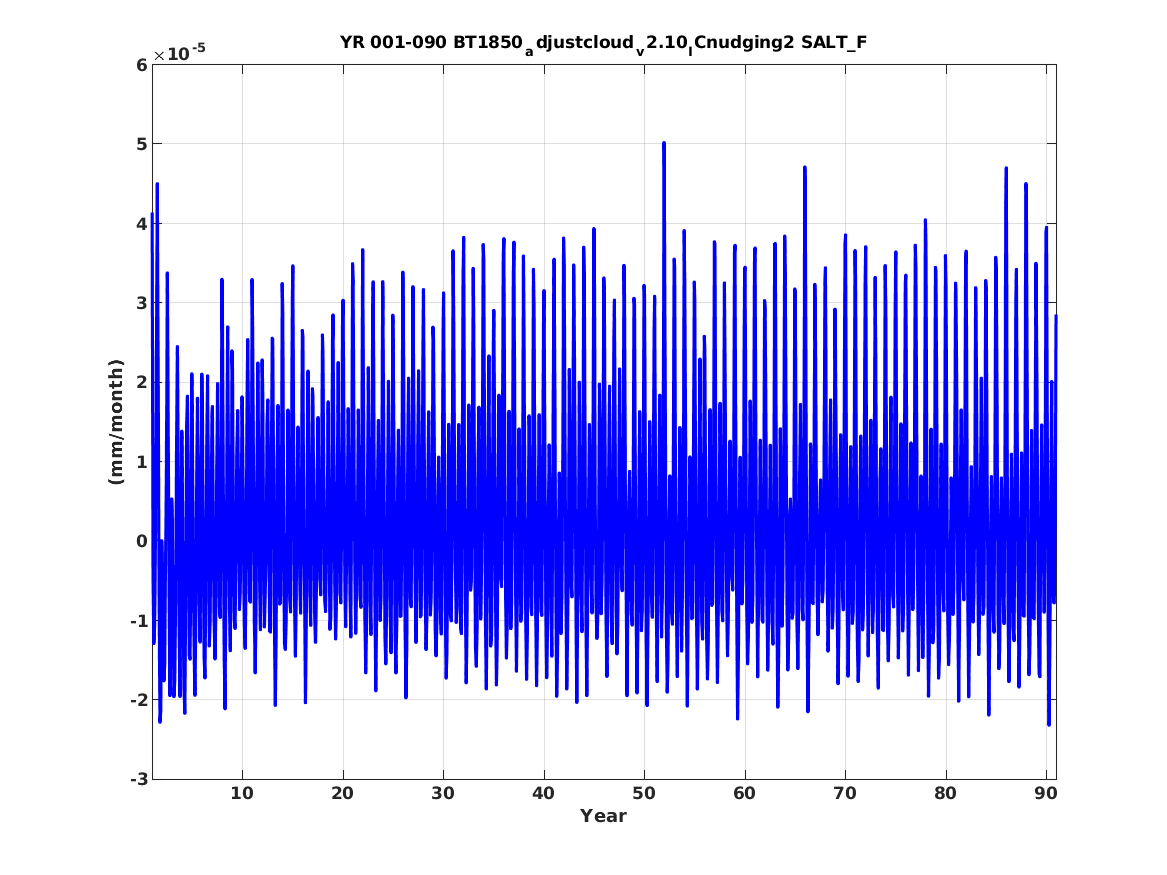Click x-axis tick label '20'
This screenshot has width=1167, height=875.
point(342,793)
